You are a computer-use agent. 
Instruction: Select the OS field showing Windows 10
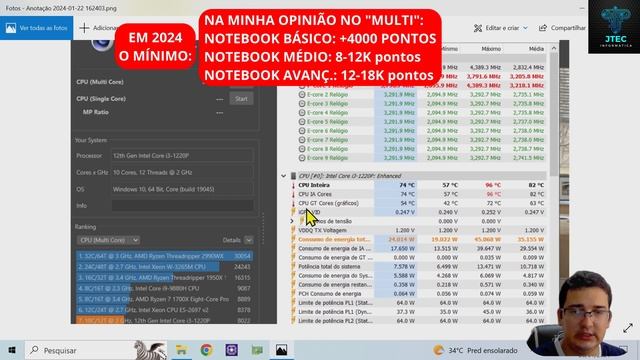[182, 189]
